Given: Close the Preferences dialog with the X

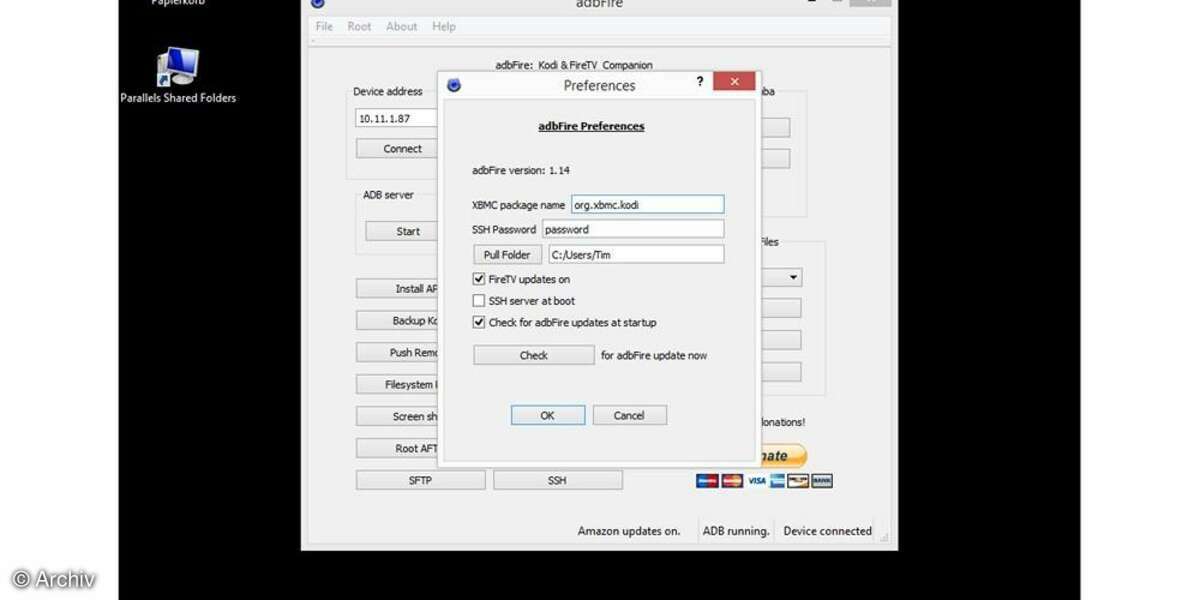Looking at the screenshot, I should [734, 81].
